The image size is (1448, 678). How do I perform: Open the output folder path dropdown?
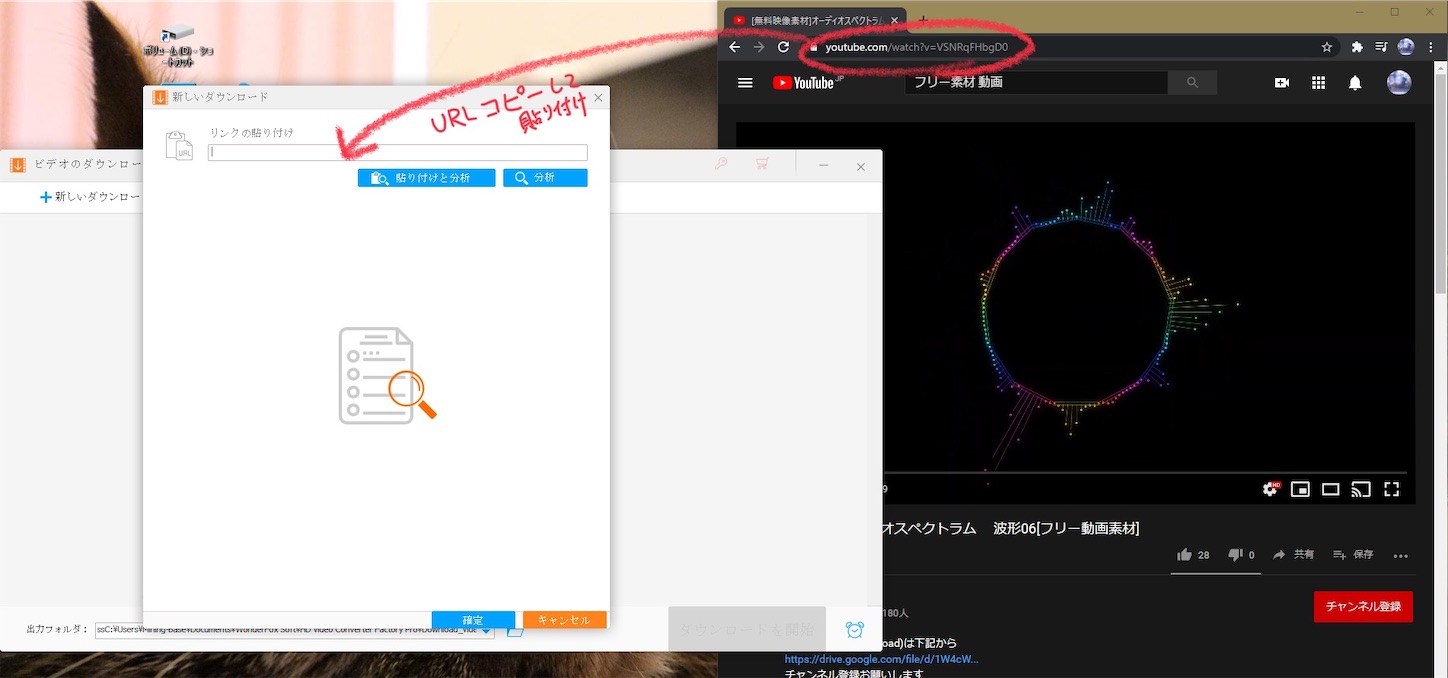pos(487,630)
